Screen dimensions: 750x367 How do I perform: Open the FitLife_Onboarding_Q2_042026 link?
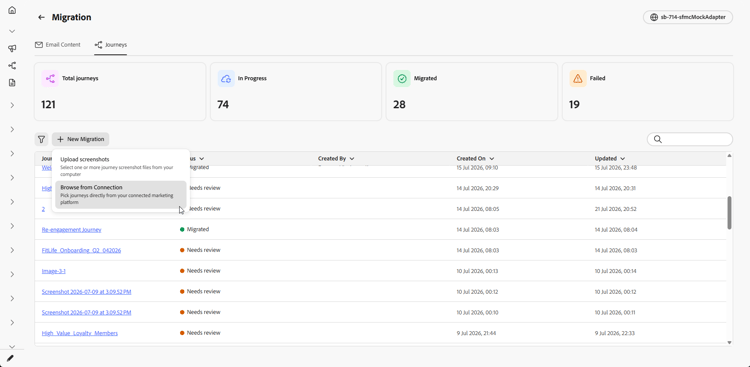81,250
